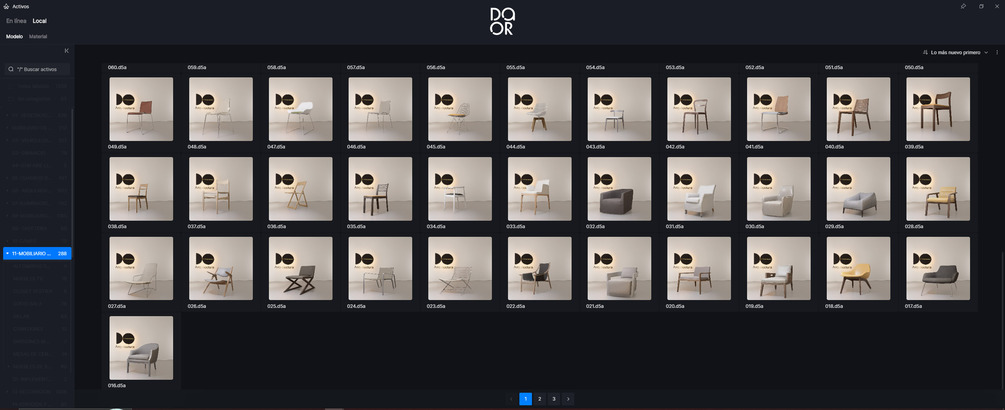Select the 032.d5a dark armchair thumbnail
Screen dimensions: 1005x410
619,189
